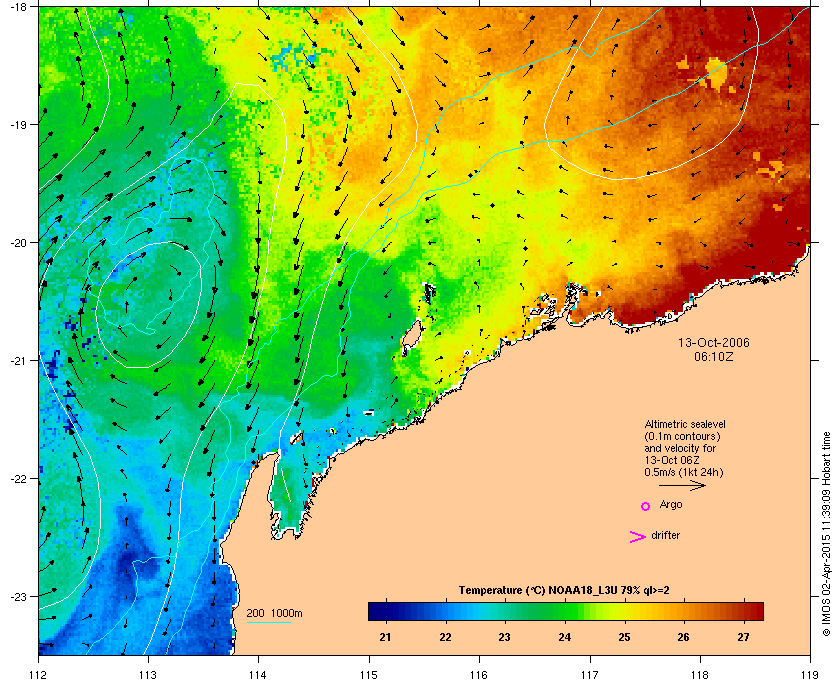Click the dark blue 21°C end of colorbar
The image size is (840, 680).
point(376,611)
